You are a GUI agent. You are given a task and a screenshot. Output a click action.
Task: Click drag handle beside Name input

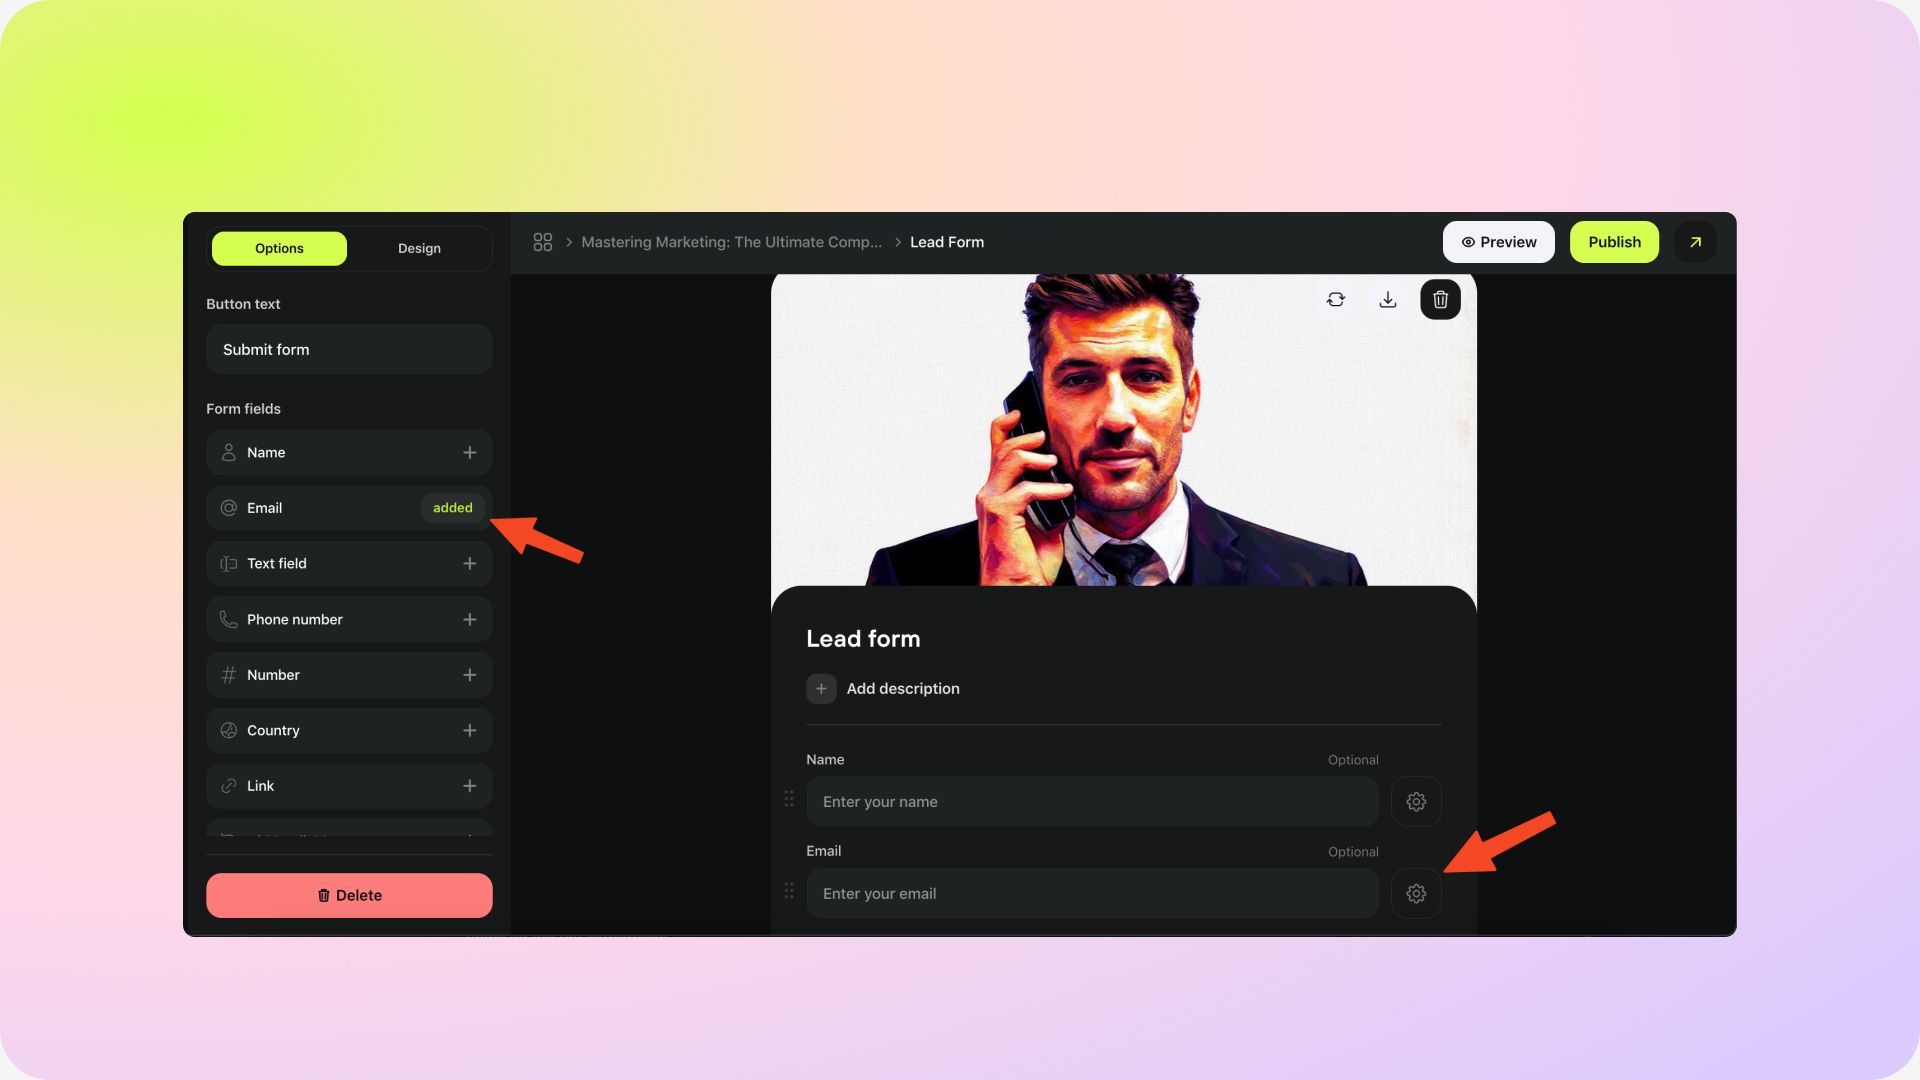click(x=789, y=799)
